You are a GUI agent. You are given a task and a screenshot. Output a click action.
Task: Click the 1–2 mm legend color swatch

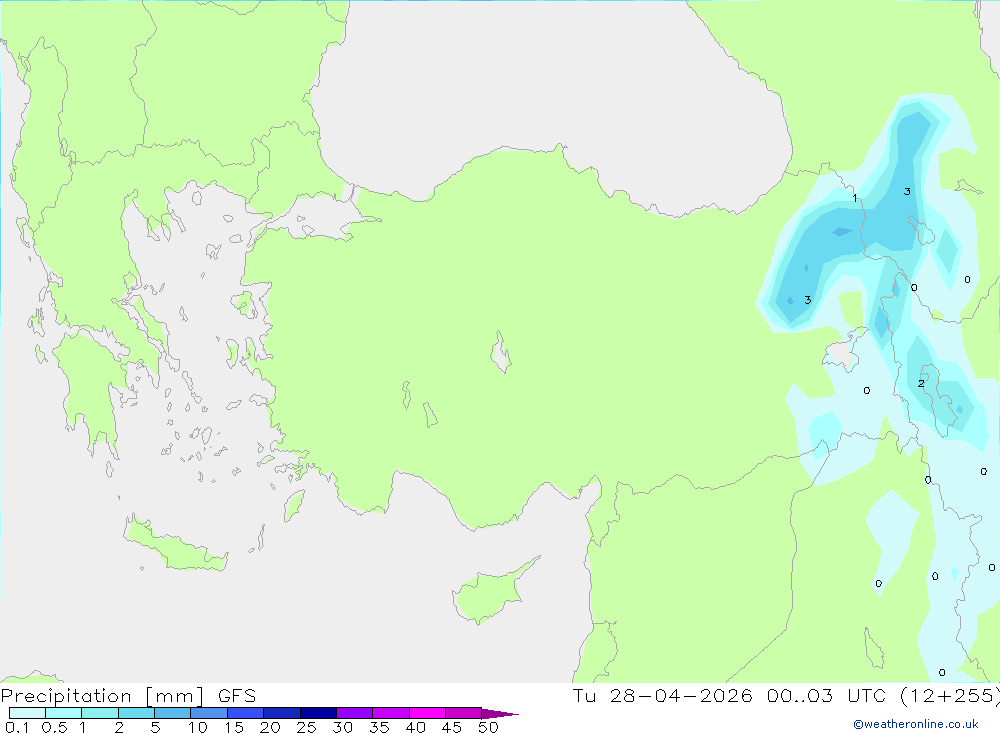pos(100,713)
